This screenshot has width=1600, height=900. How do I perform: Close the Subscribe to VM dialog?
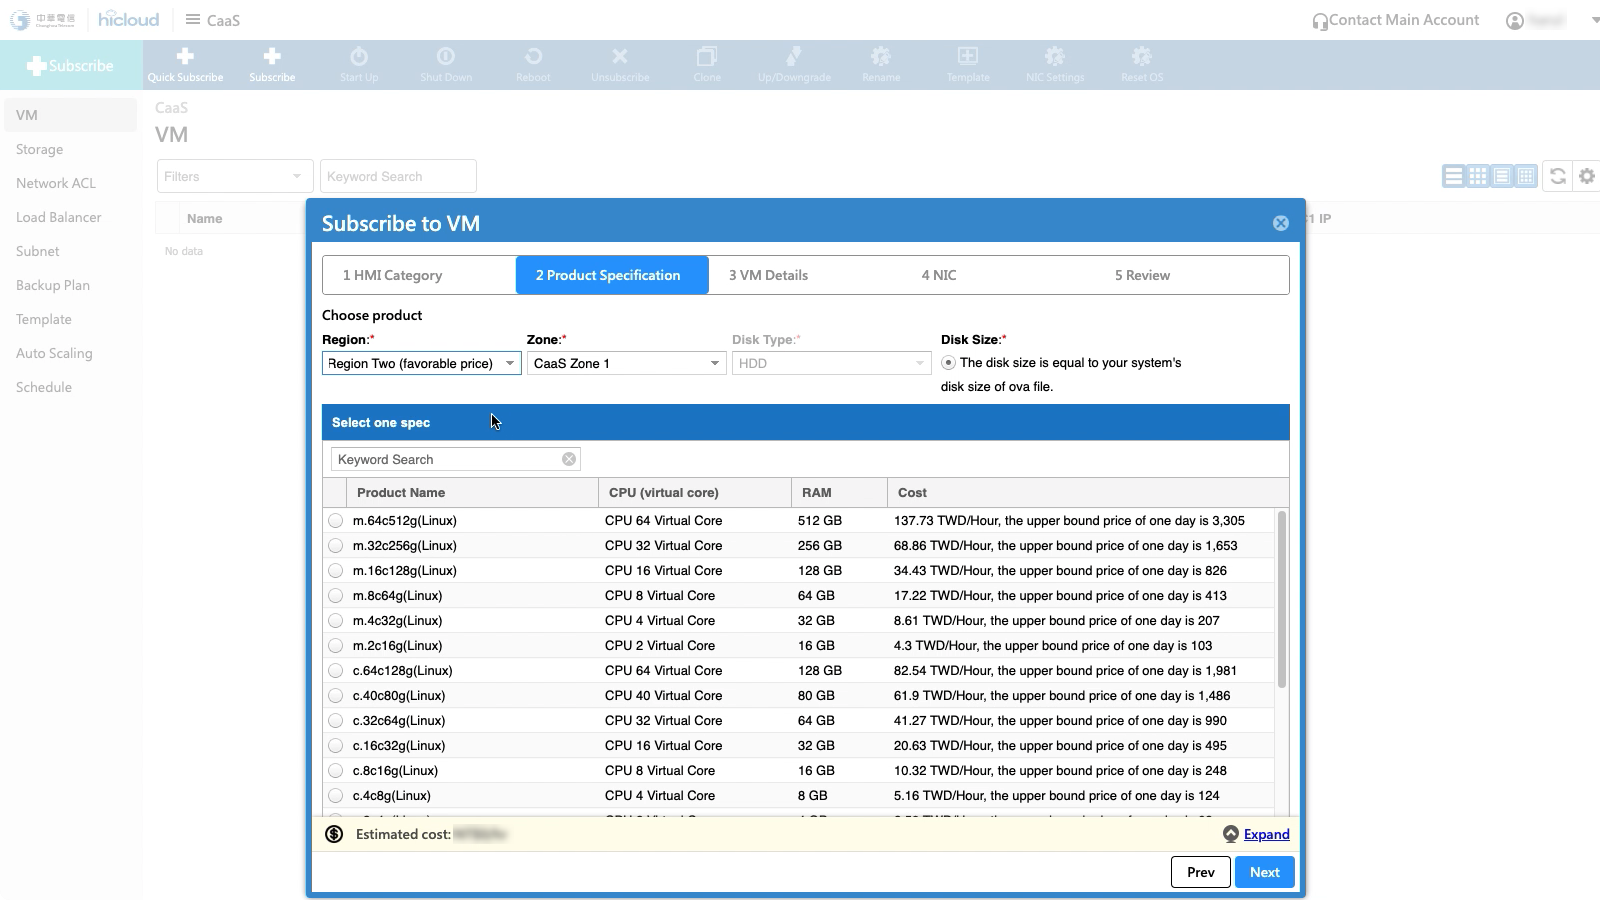click(1280, 223)
